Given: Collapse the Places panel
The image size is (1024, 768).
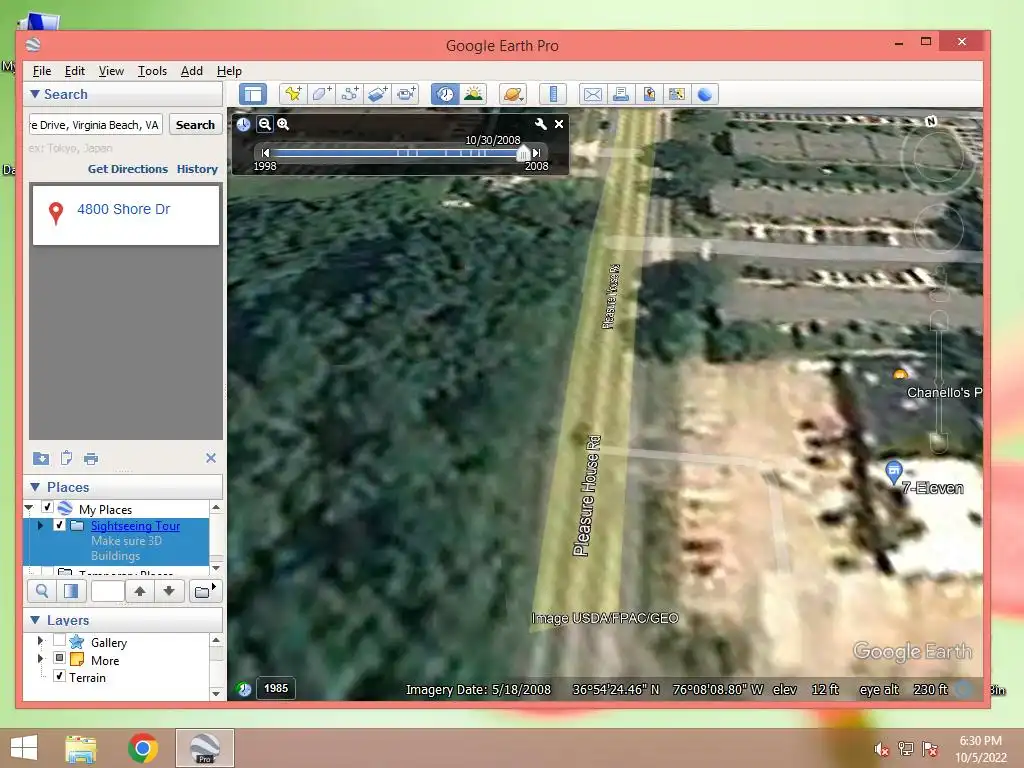Looking at the screenshot, I should pyautogui.click(x=35, y=487).
